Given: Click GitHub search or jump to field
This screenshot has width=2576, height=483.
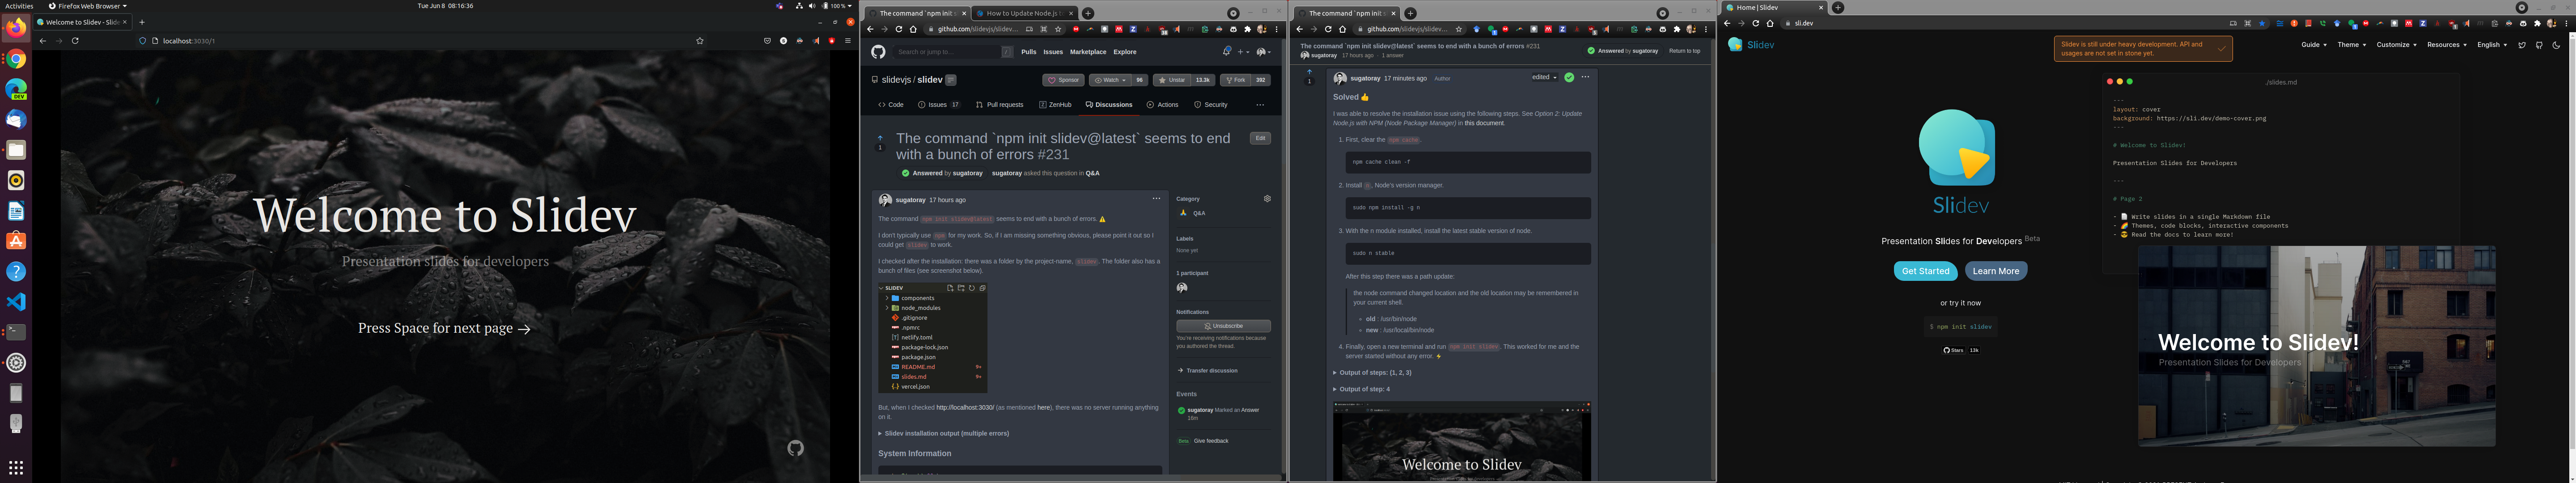Looking at the screenshot, I should pos(954,52).
